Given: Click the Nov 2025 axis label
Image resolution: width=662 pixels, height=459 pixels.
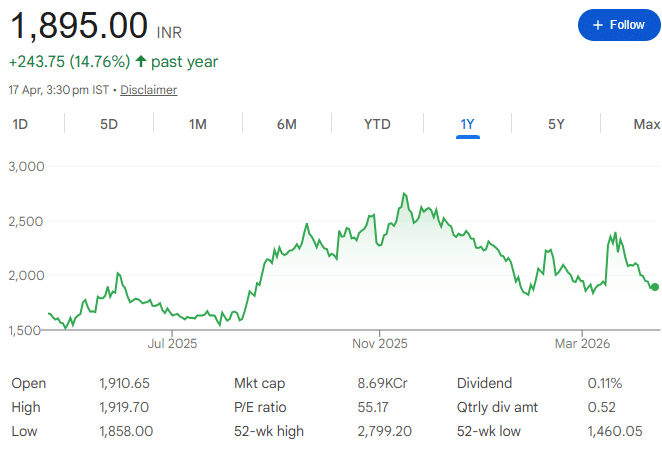Looking at the screenshot, I should 381,343.
